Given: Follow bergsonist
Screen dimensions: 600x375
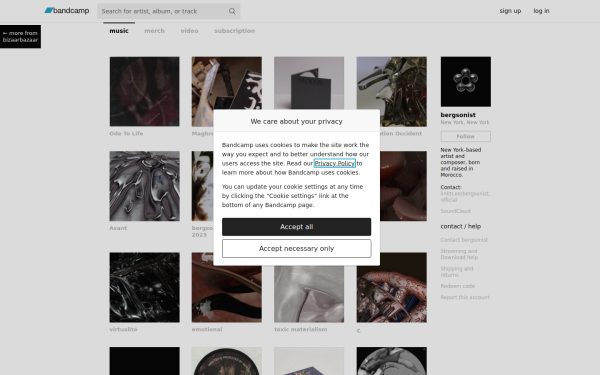Looking at the screenshot, I should (466, 136).
